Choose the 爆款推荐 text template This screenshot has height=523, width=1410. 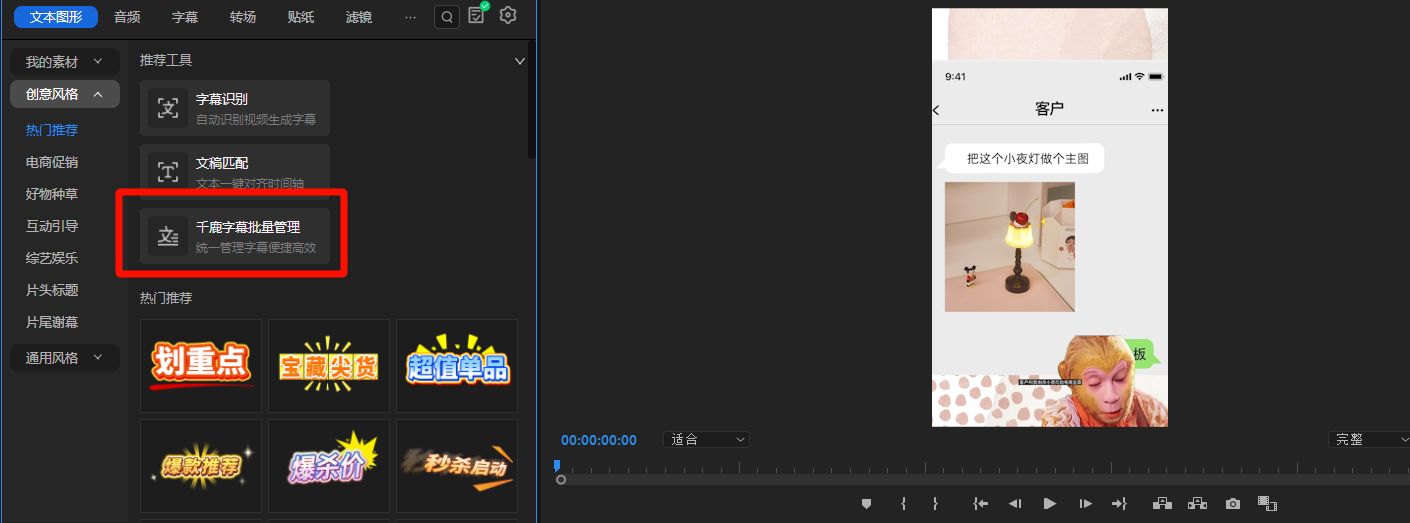[x=201, y=466]
